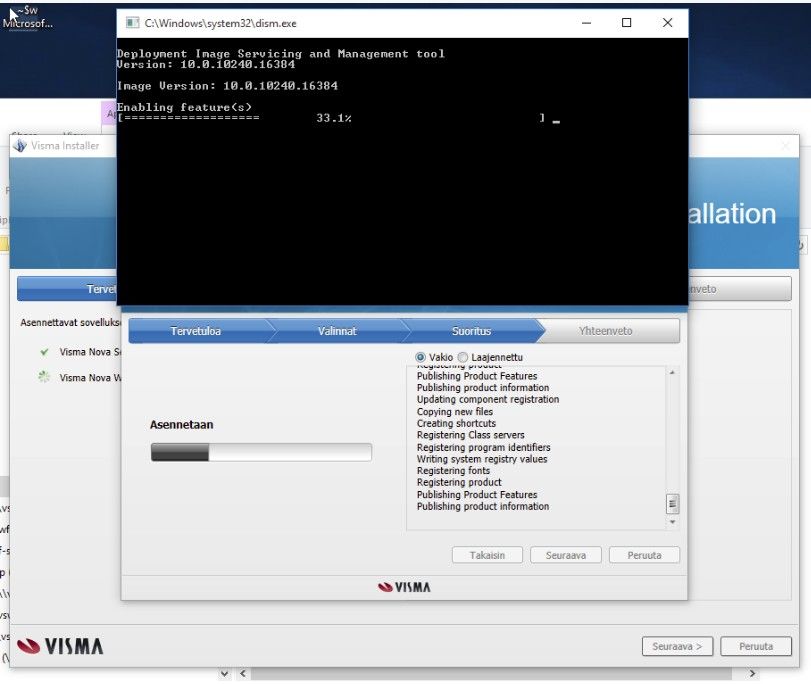Click Seuraava in the inner dialog

click(x=566, y=555)
